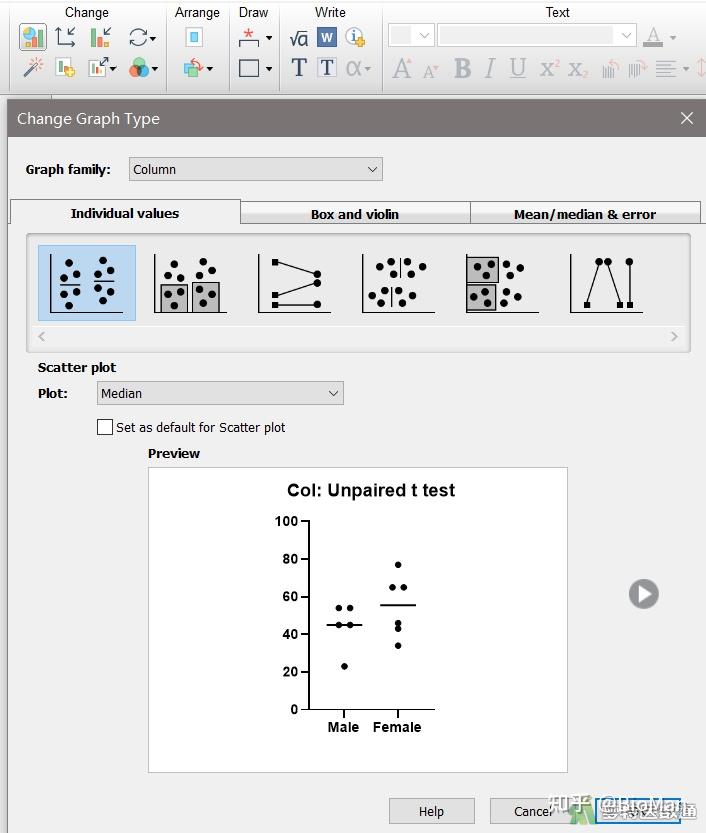Click the Cancel button
Image resolution: width=706 pixels, height=833 pixels.
[532, 811]
